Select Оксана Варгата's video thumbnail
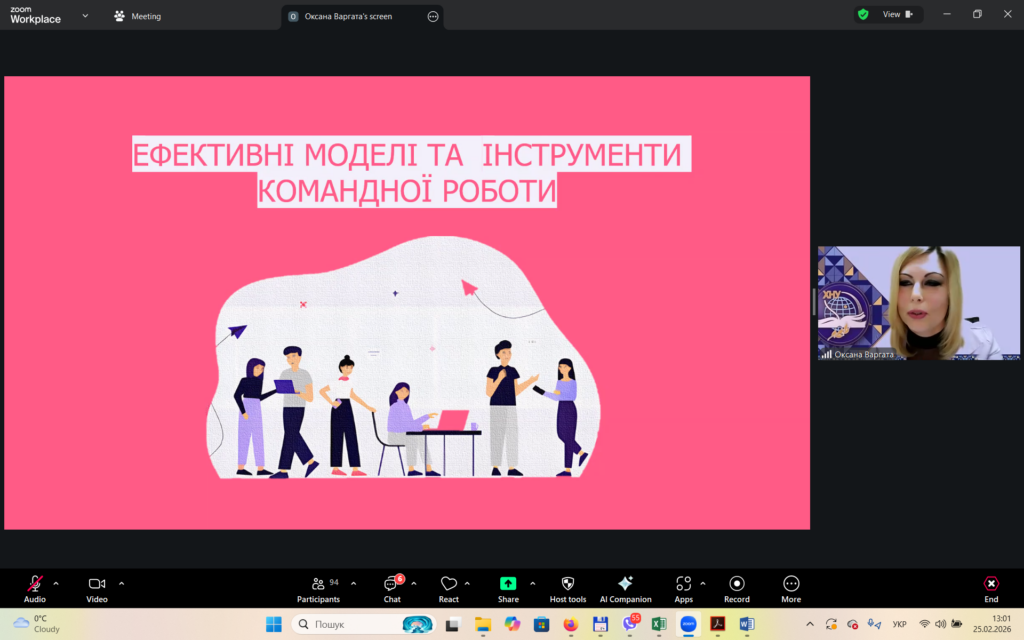Viewport: 1024px width, 640px height. tap(919, 303)
